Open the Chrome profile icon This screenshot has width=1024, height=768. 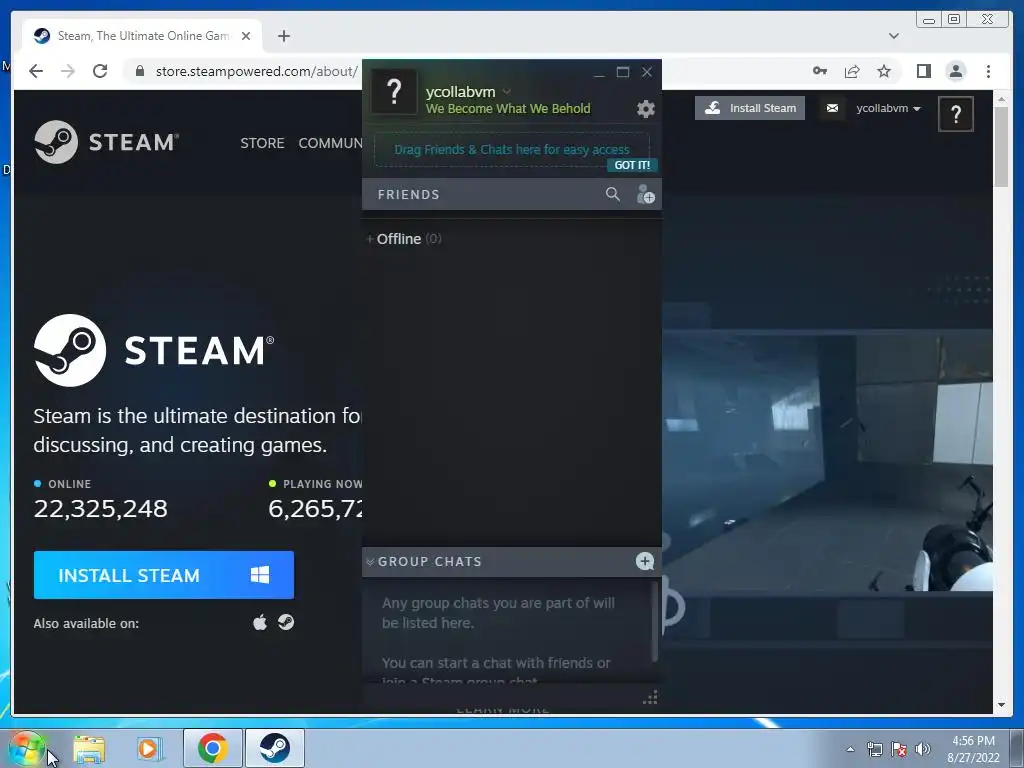click(x=955, y=71)
